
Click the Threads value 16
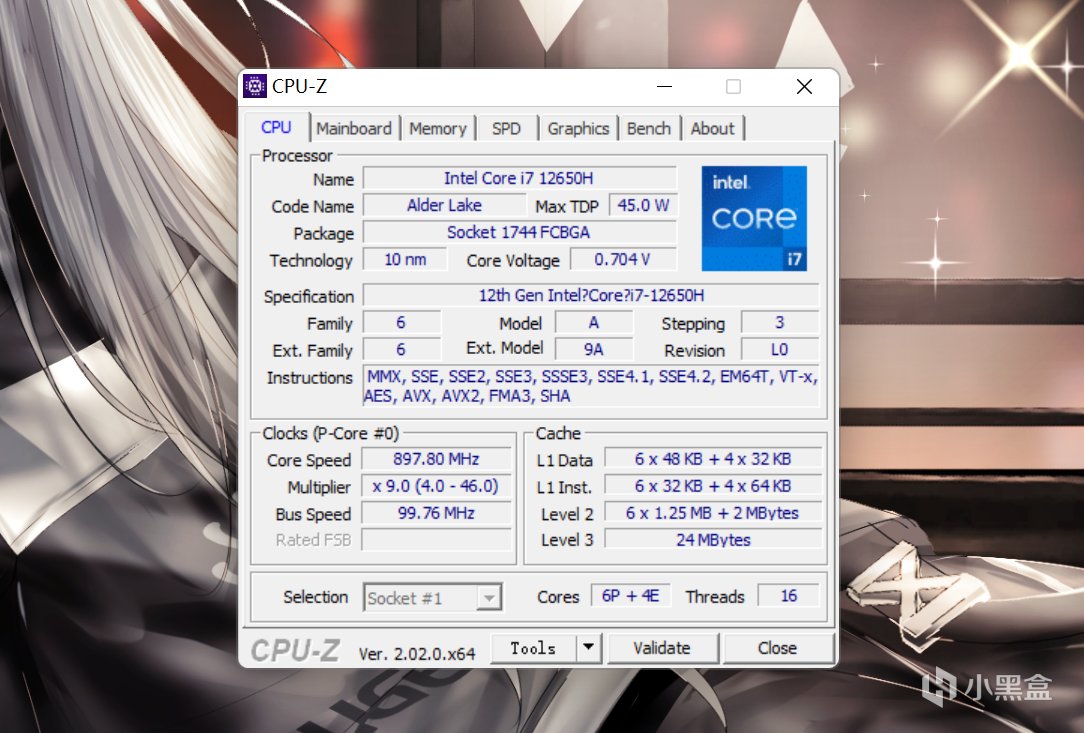(x=789, y=595)
